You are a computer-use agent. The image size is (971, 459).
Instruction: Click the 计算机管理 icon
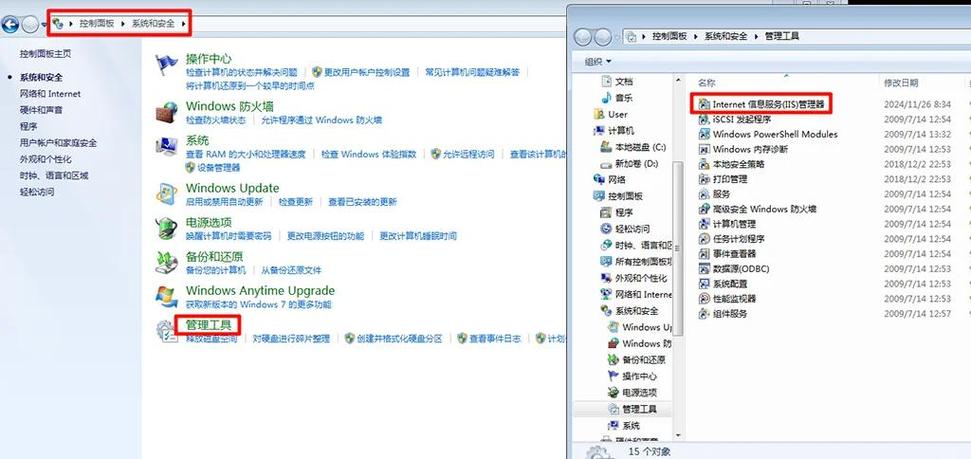tap(703, 224)
